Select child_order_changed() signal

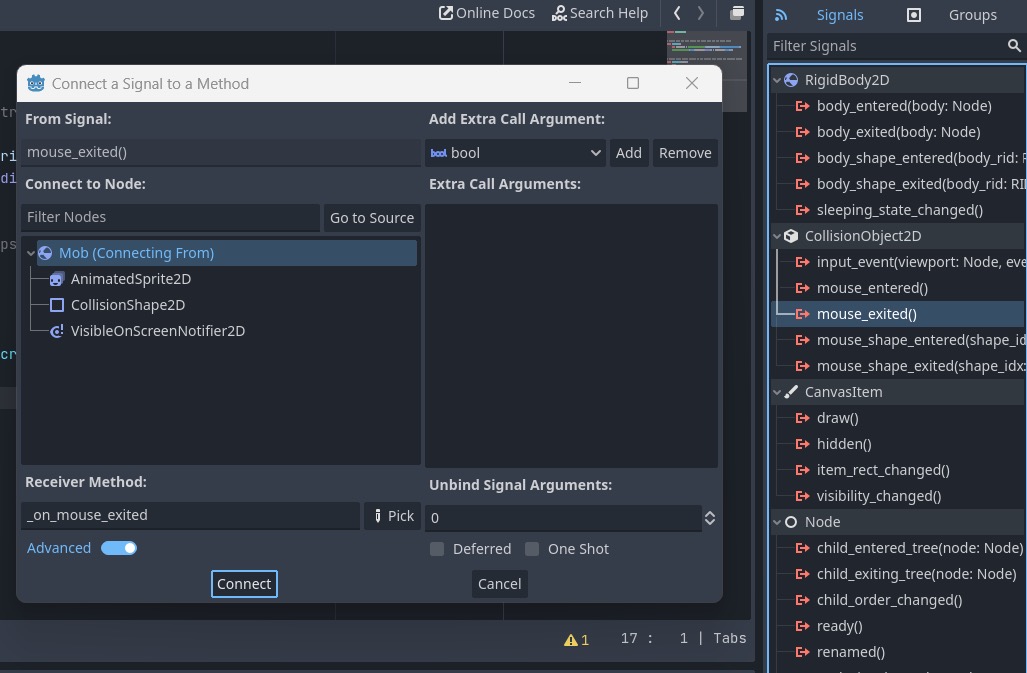(x=889, y=600)
